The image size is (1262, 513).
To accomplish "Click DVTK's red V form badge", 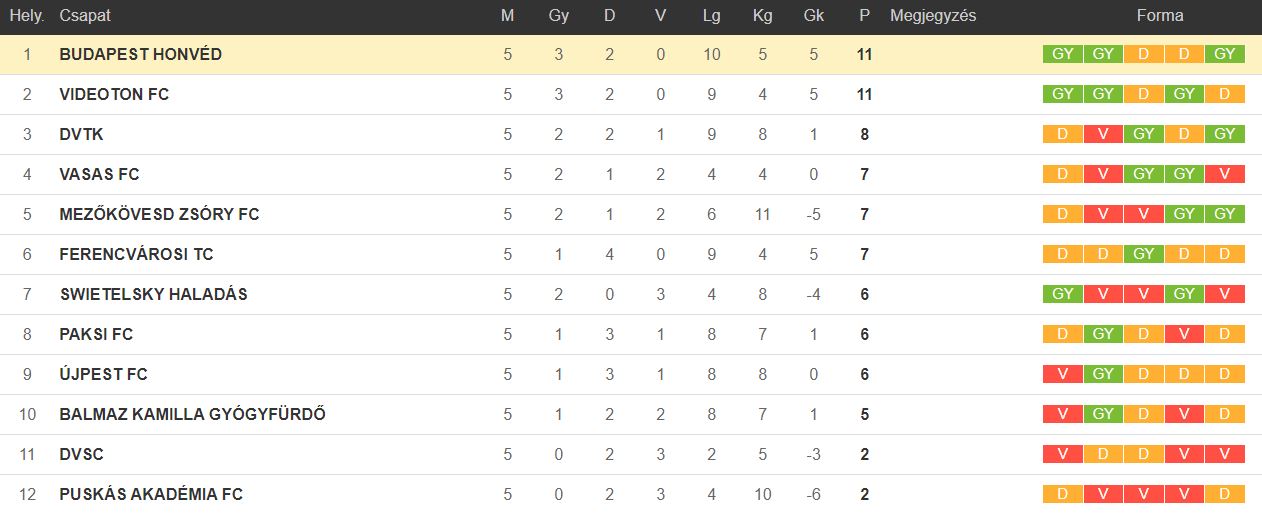I will click(1103, 134).
